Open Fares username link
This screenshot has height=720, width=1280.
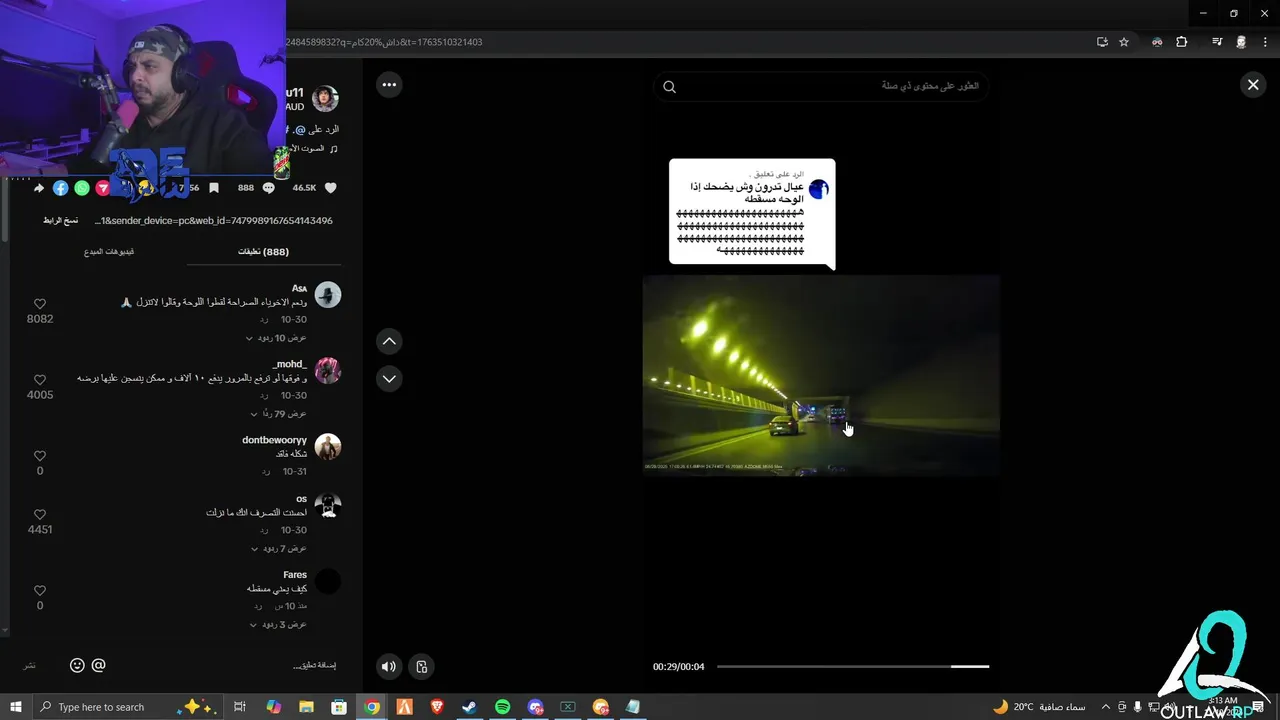coord(295,575)
